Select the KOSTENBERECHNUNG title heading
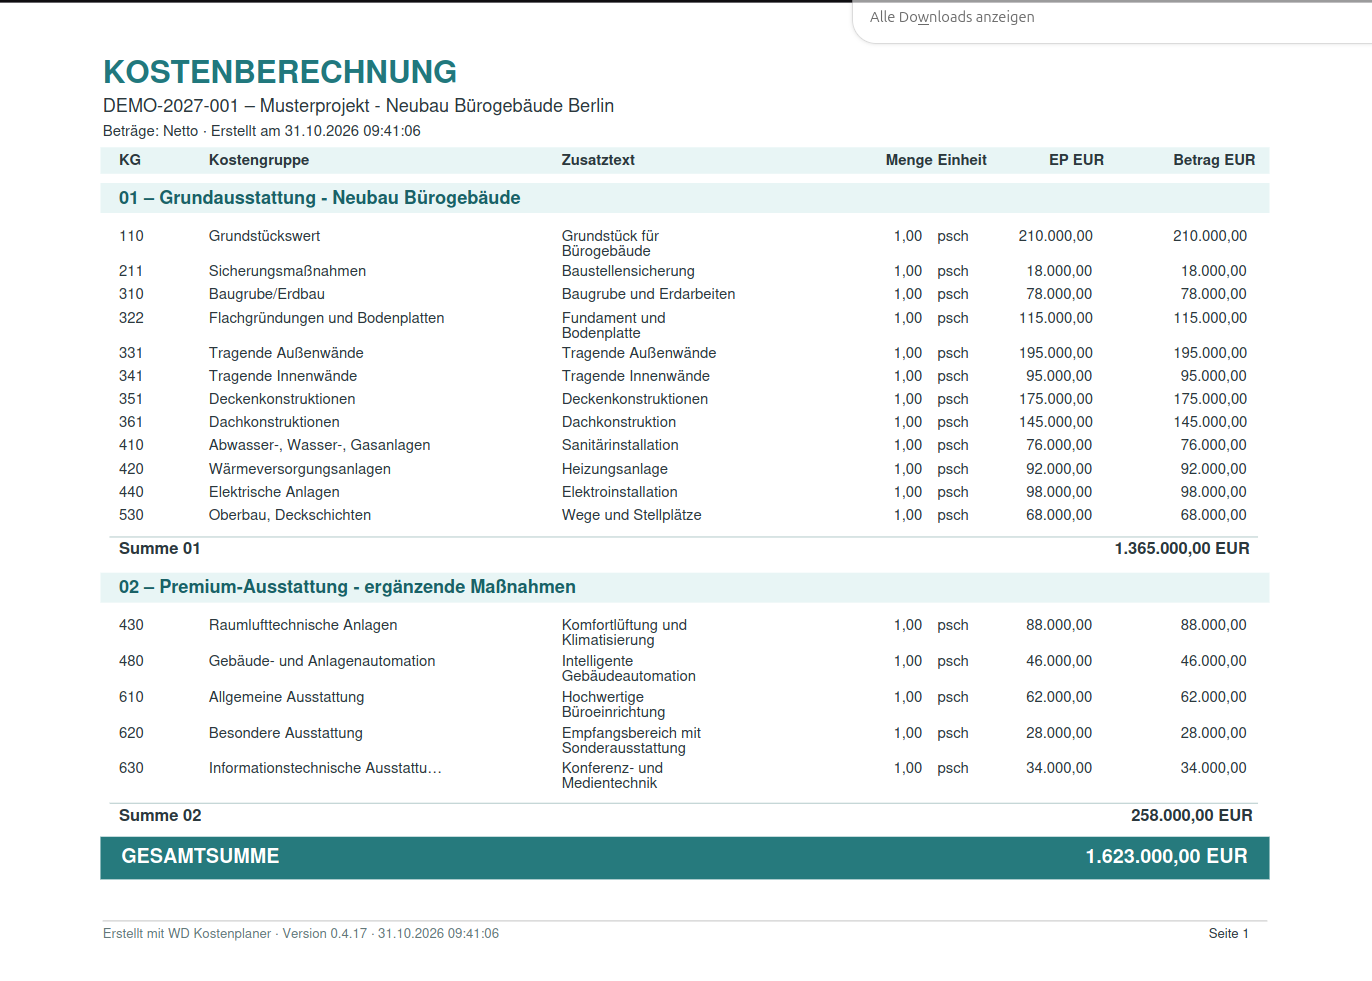 (x=280, y=72)
